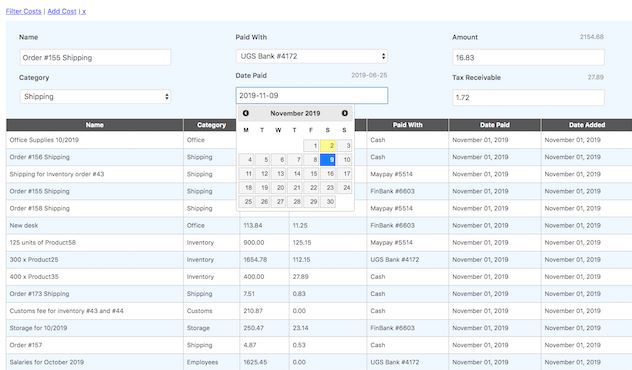This screenshot has height=370, width=632.
Task: Select day 9 highlighted in calendar
Action: pyautogui.click(x=328, y=160)
